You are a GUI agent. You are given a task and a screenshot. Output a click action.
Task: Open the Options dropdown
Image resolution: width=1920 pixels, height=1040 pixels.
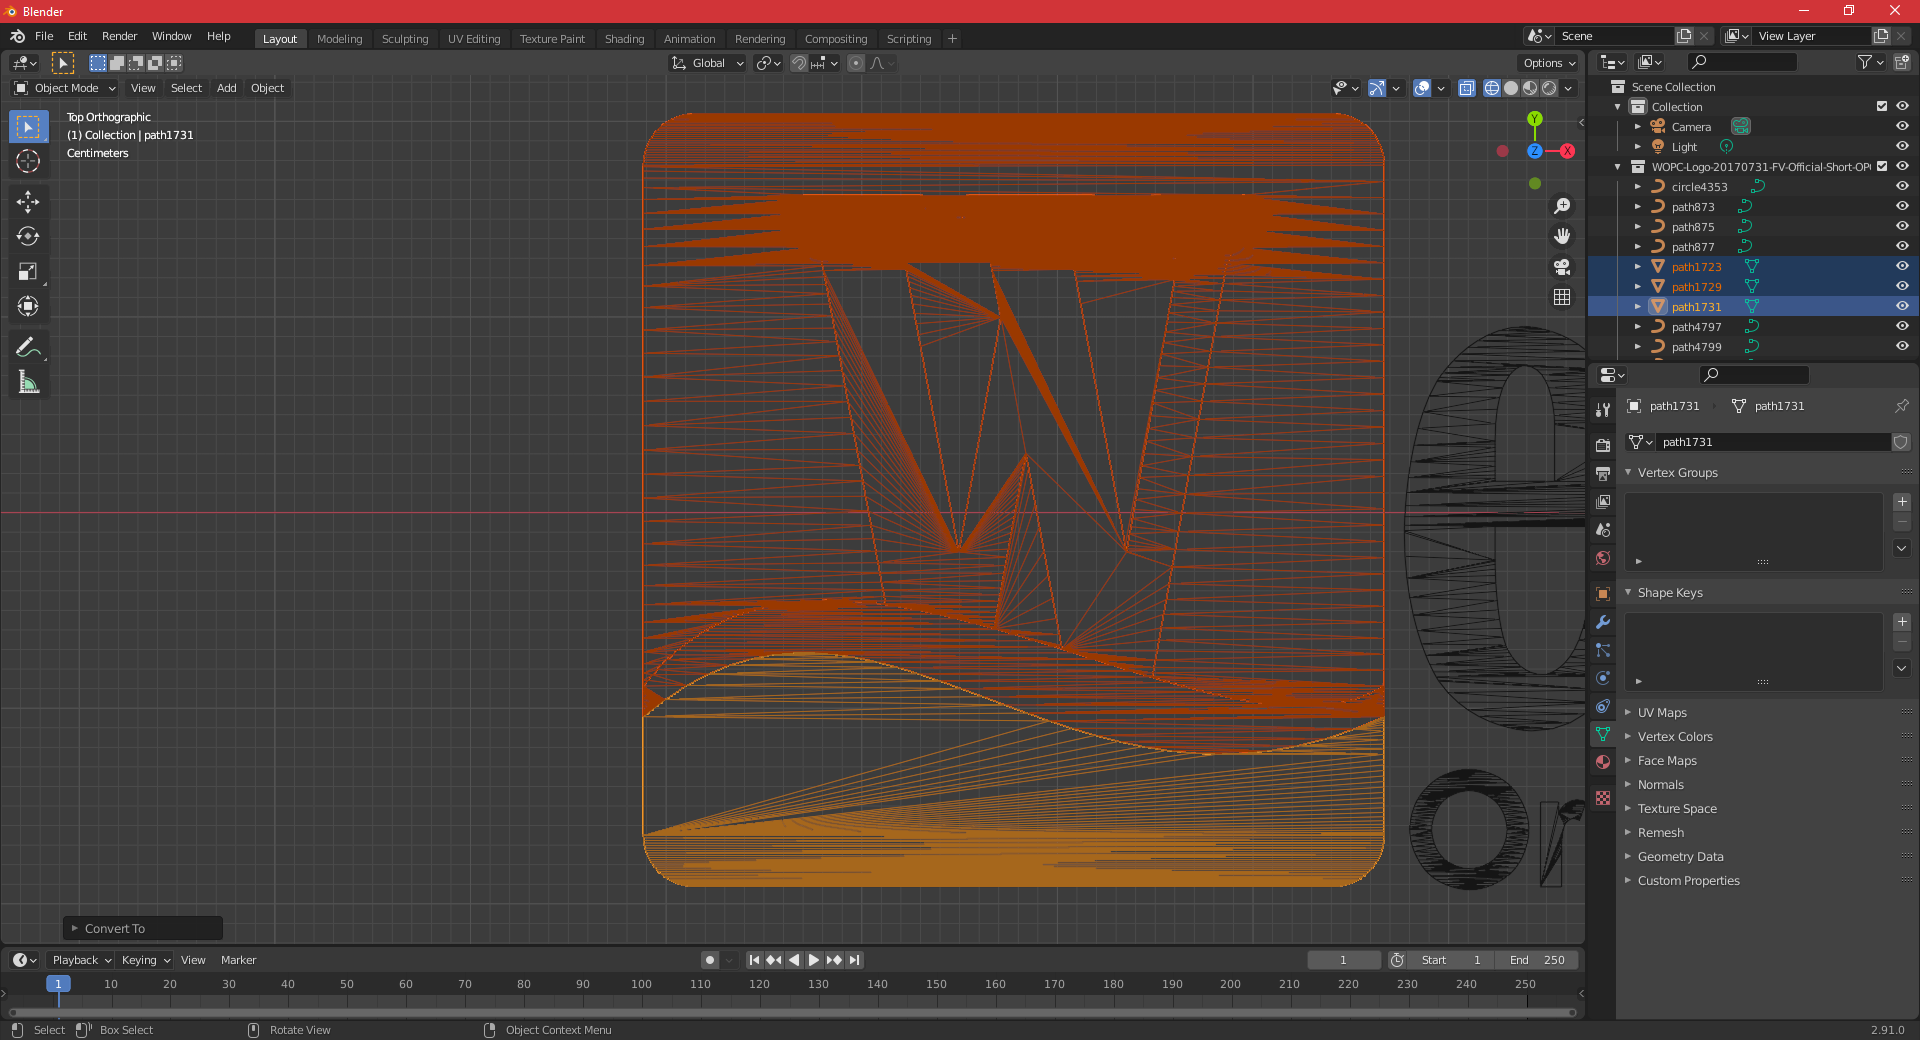pos(1549,63)
